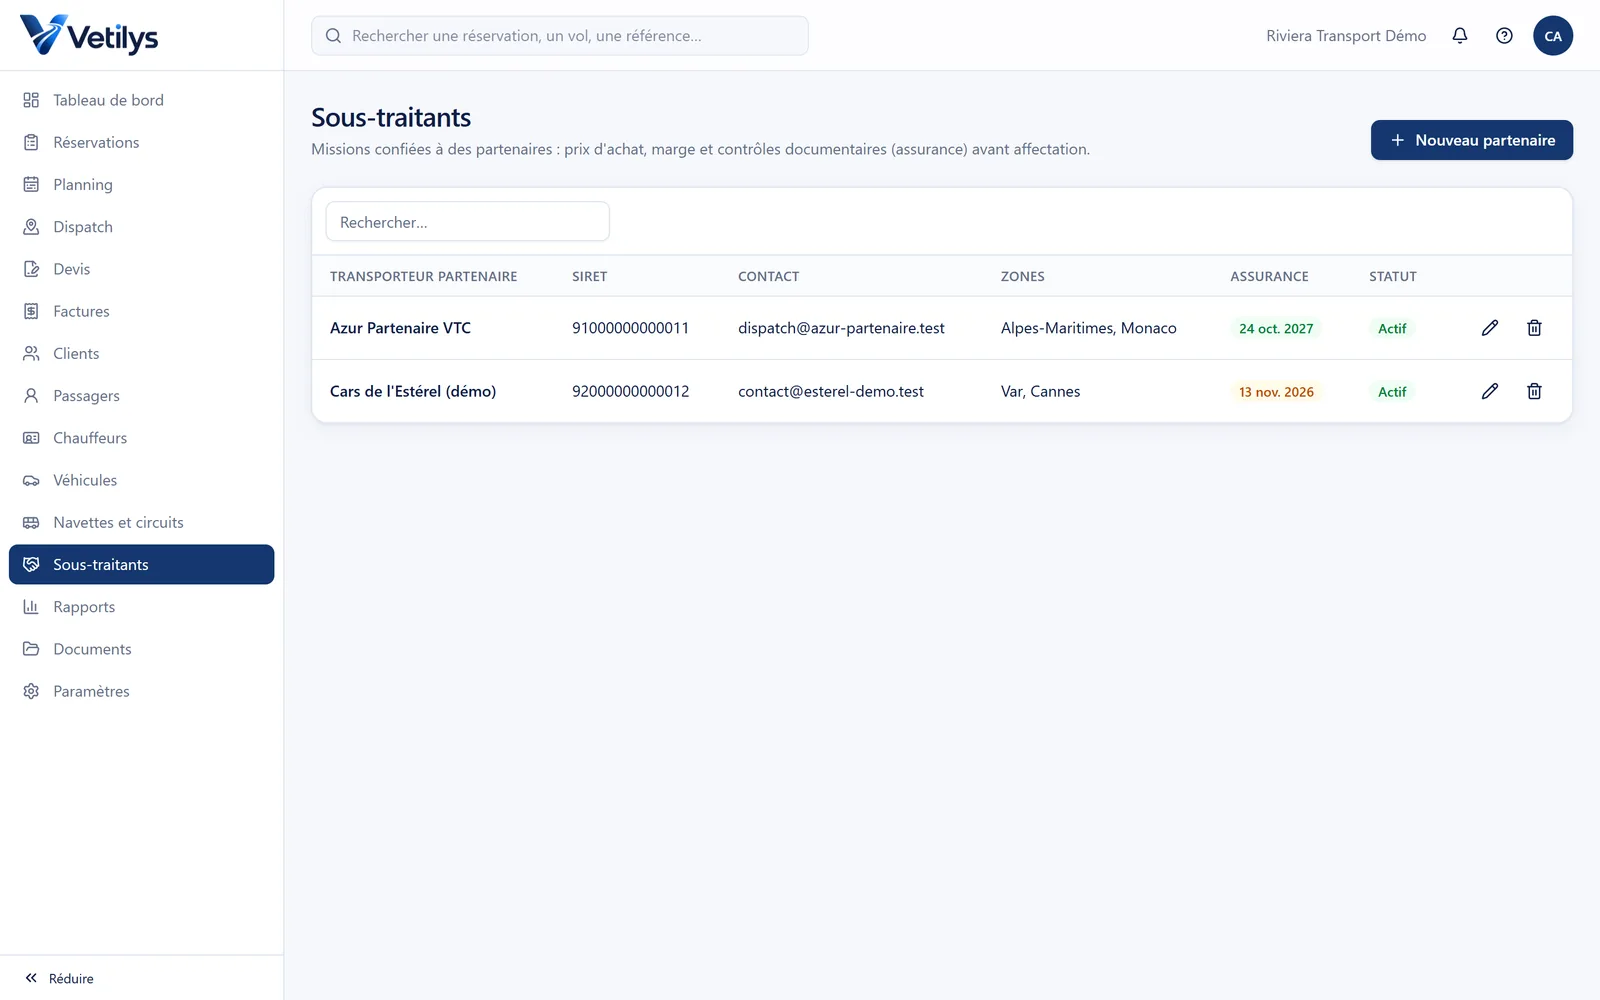
Task: Go to Navettes et circuits
Action: [141, 522]
